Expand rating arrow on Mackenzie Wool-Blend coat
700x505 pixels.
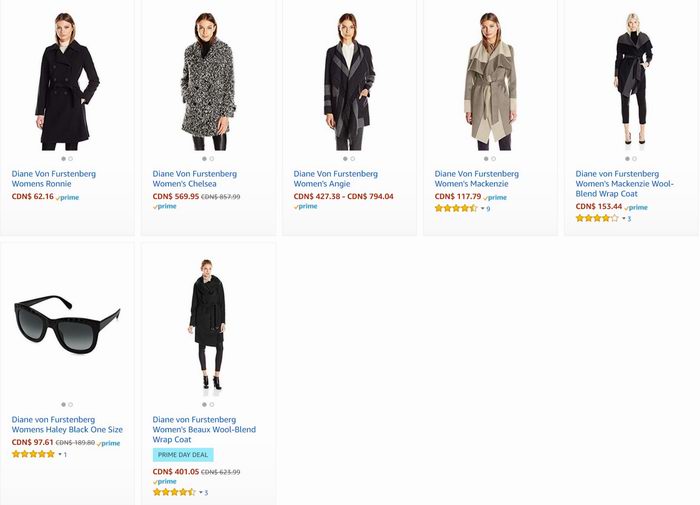tap(624, 218)
